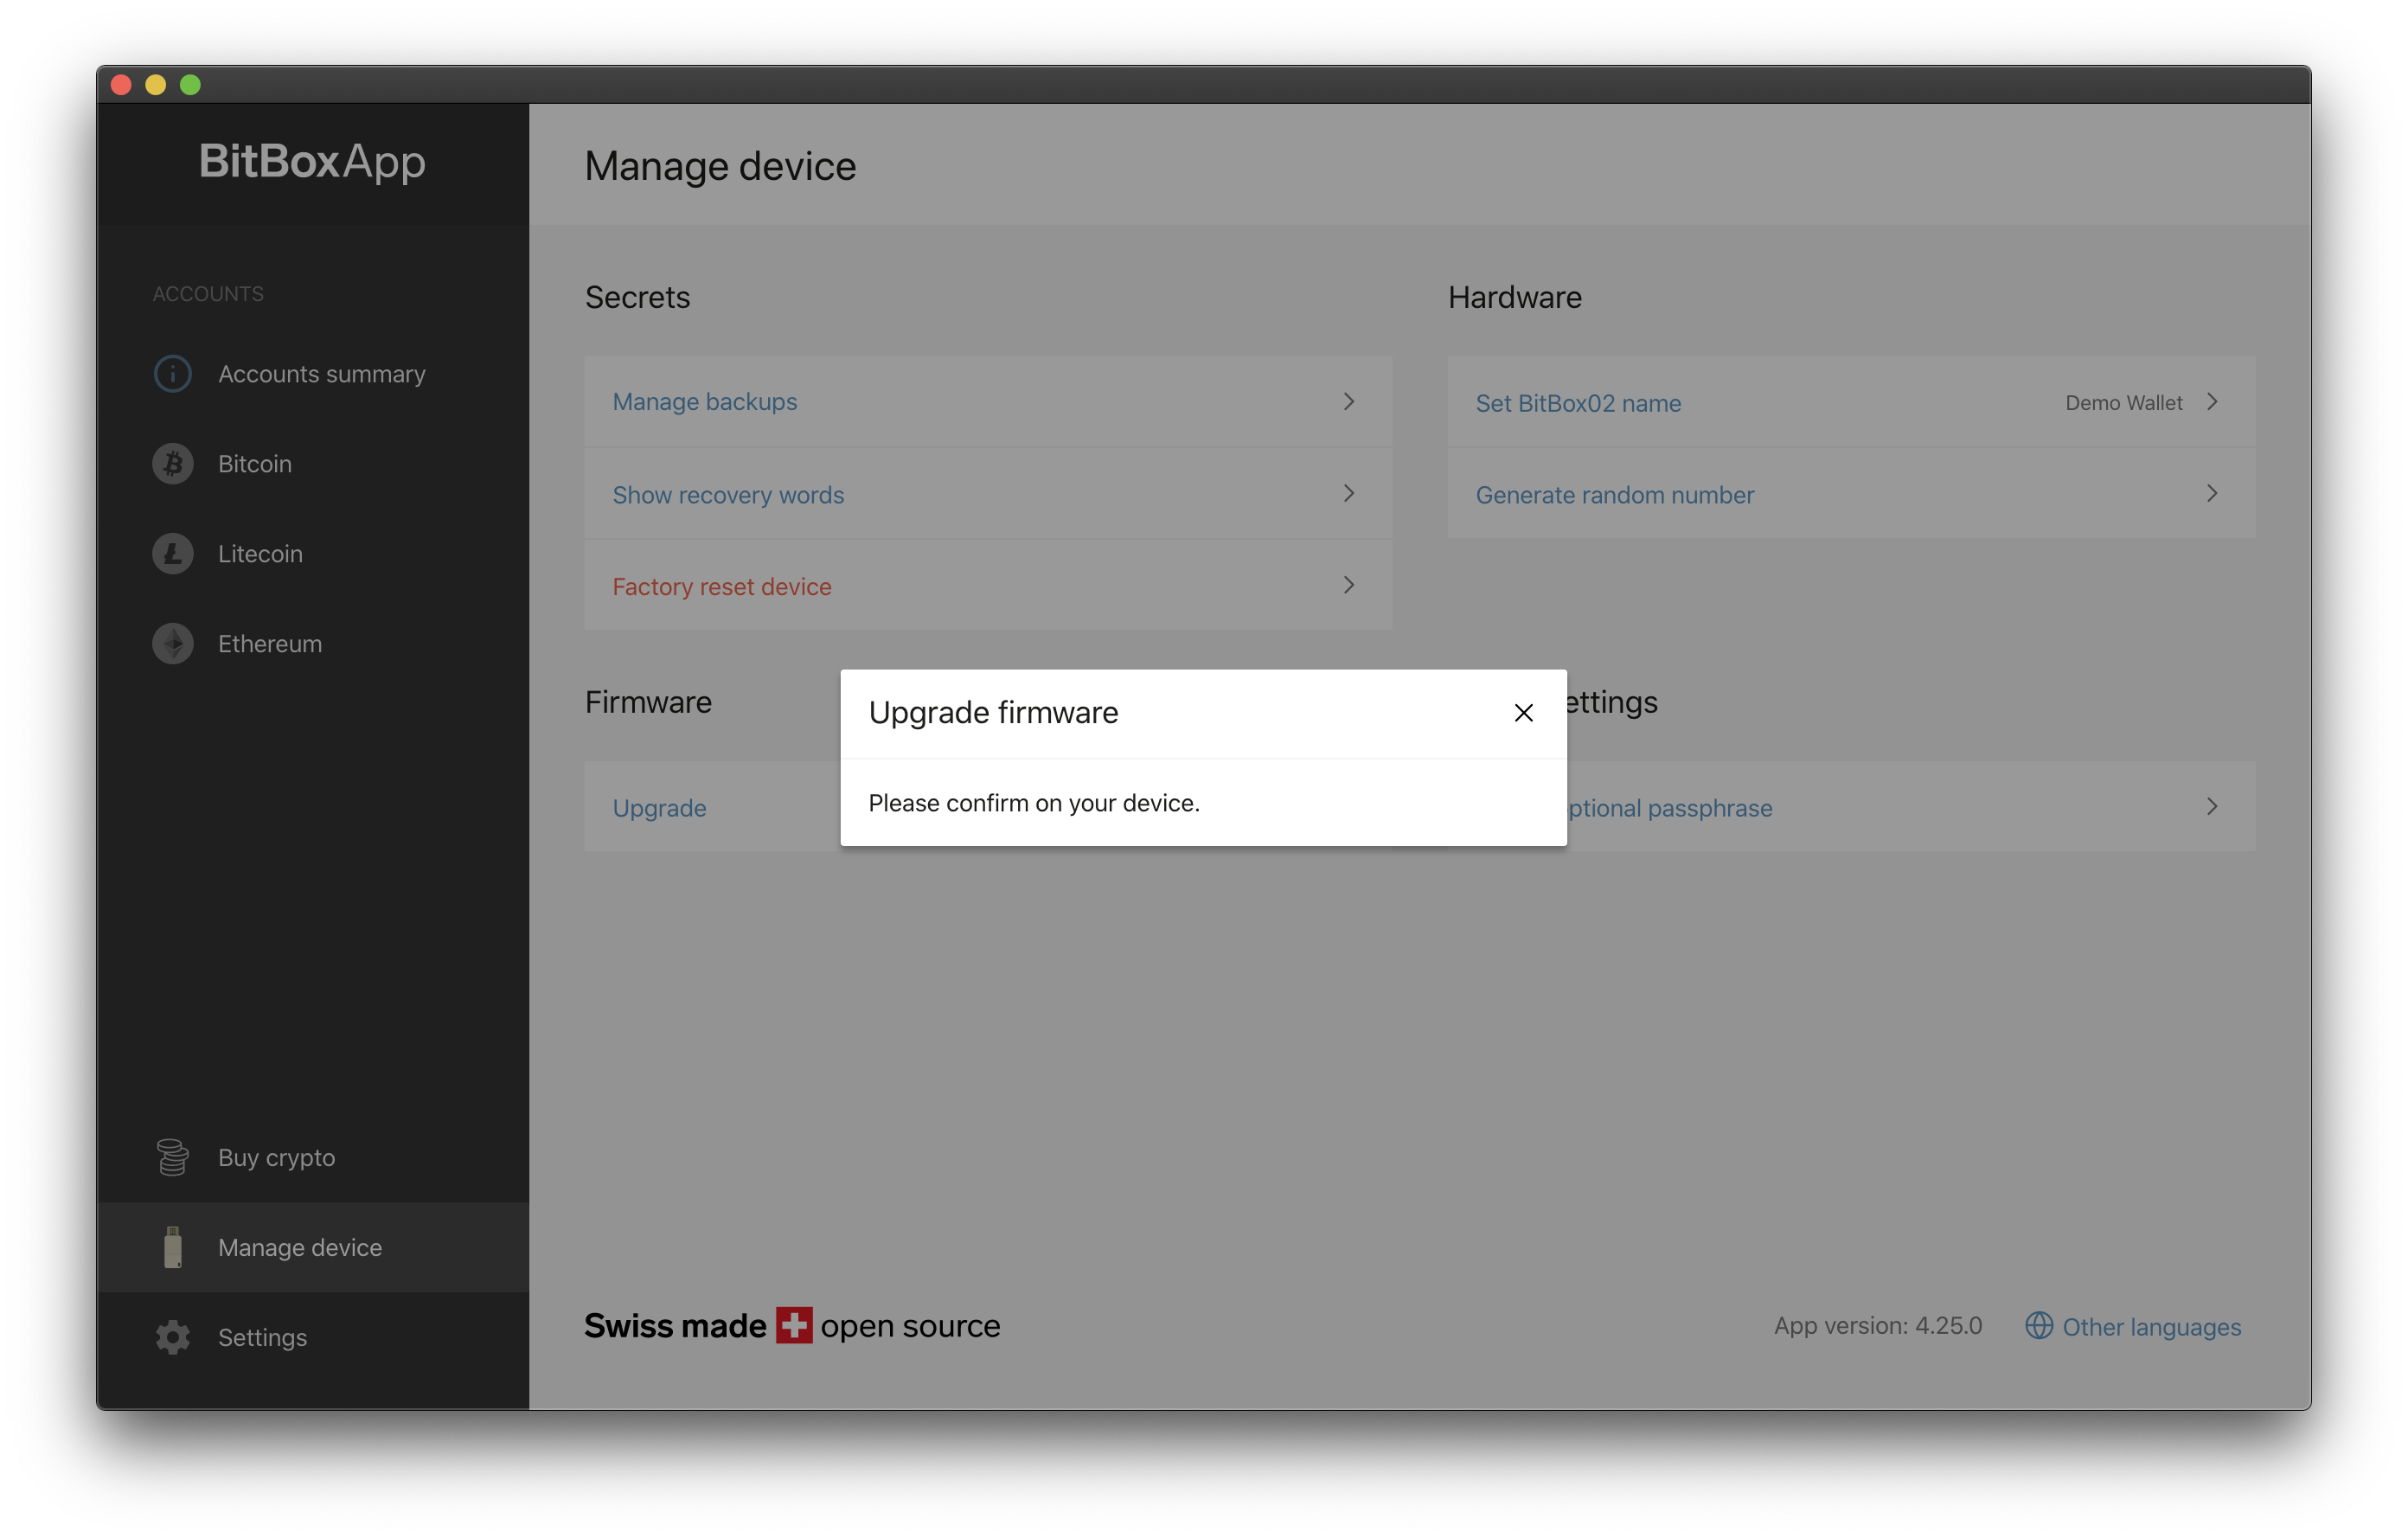Click the Settings gear icon
The height and width of the screenshot is (1538, 2408).
[x=173, y=1337]
